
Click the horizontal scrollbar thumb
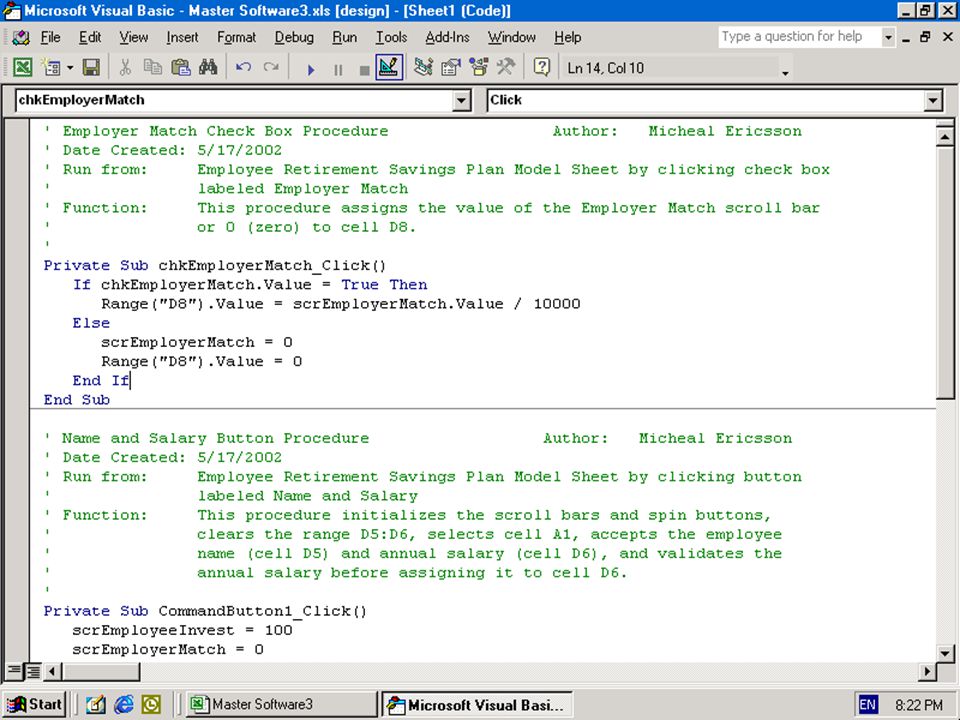(100, 672)
